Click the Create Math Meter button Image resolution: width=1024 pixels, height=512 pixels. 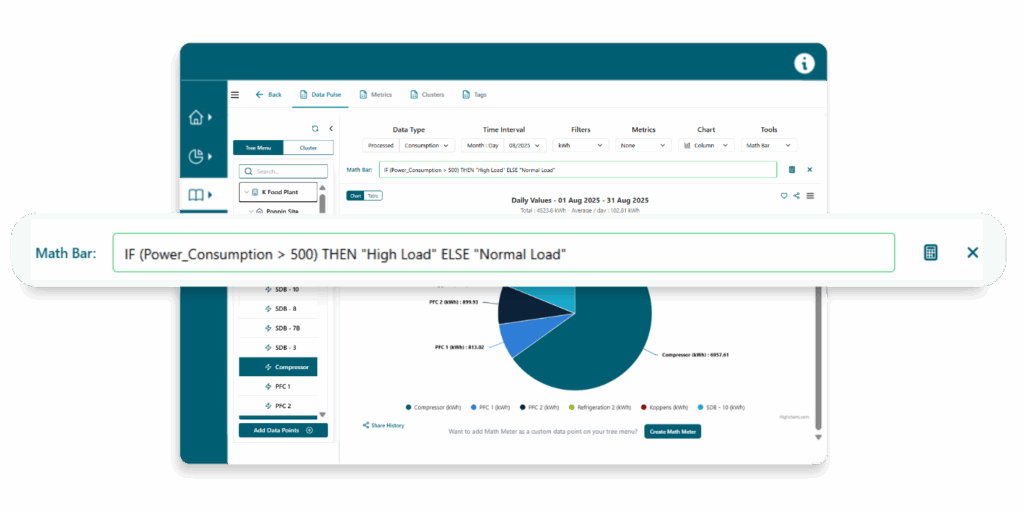pos(672,431)
